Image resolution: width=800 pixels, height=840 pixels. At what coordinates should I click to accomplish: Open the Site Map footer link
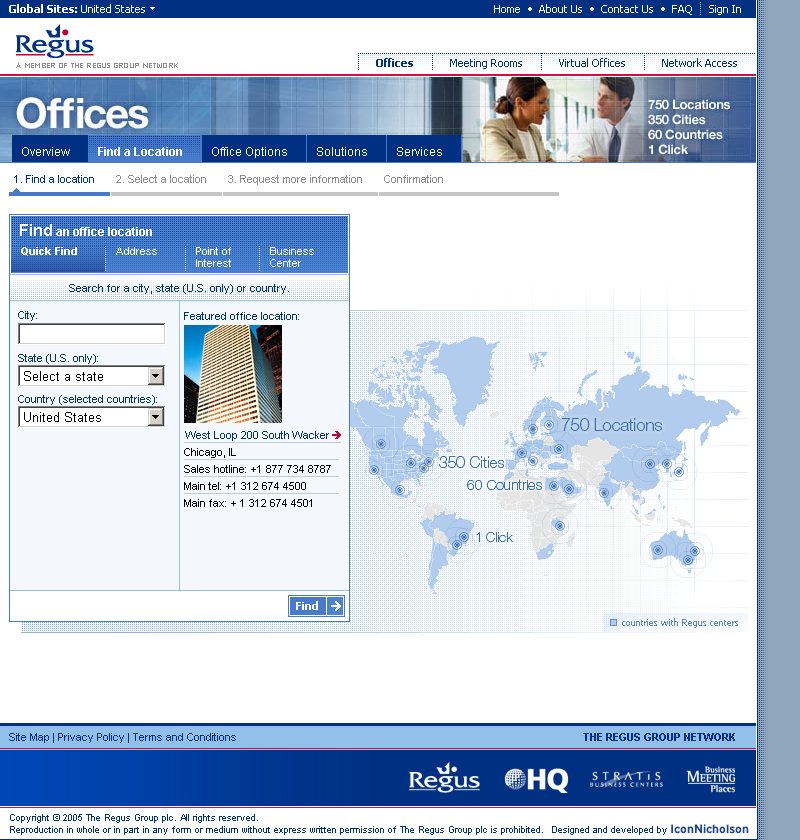pos(28,737)
